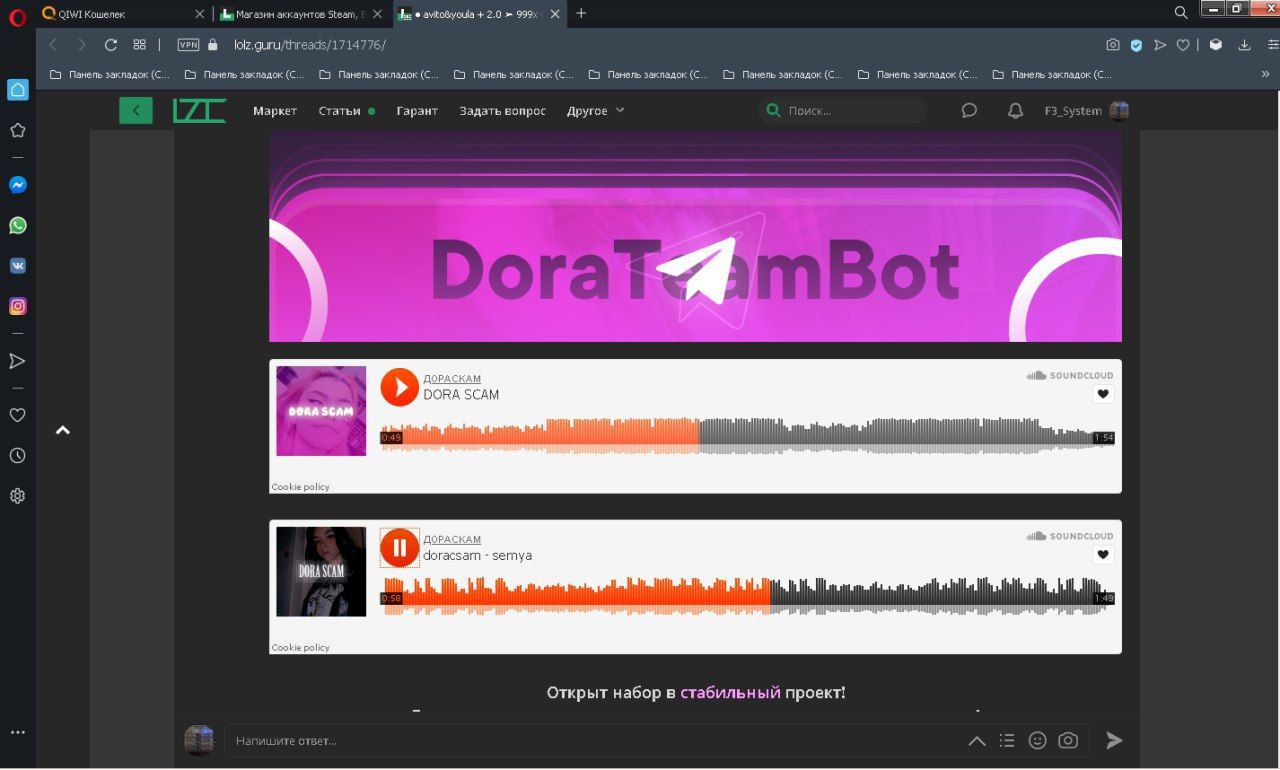Open a new browser tab
Screen dimensions: 1280x770
(582, 13)
